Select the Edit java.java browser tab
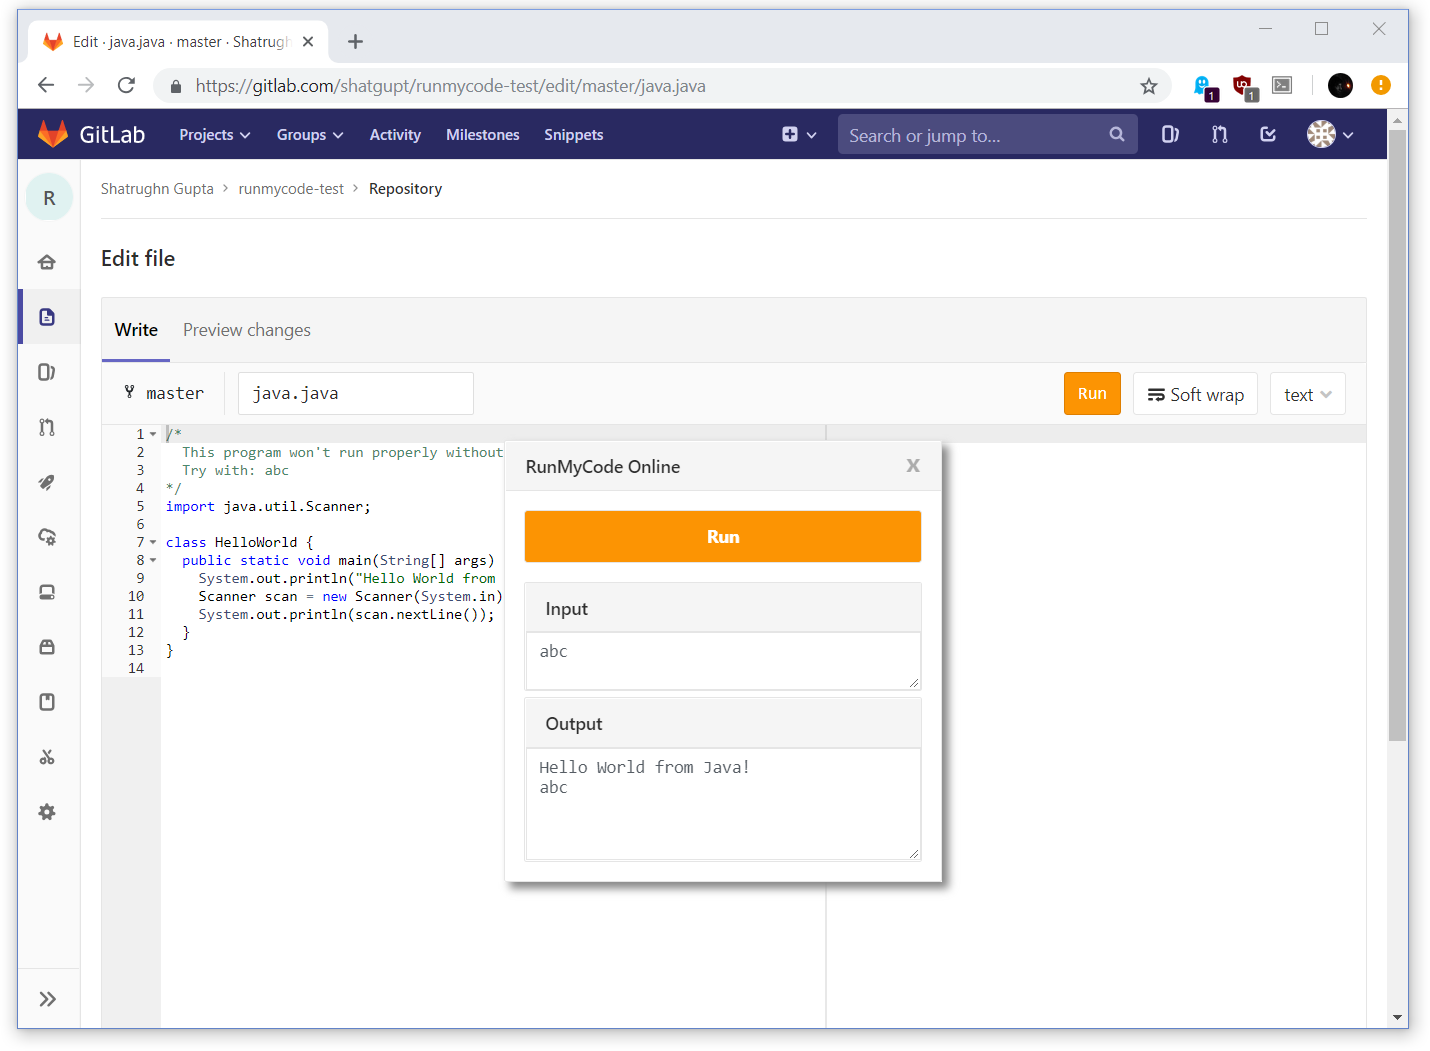 coord(180,42)
